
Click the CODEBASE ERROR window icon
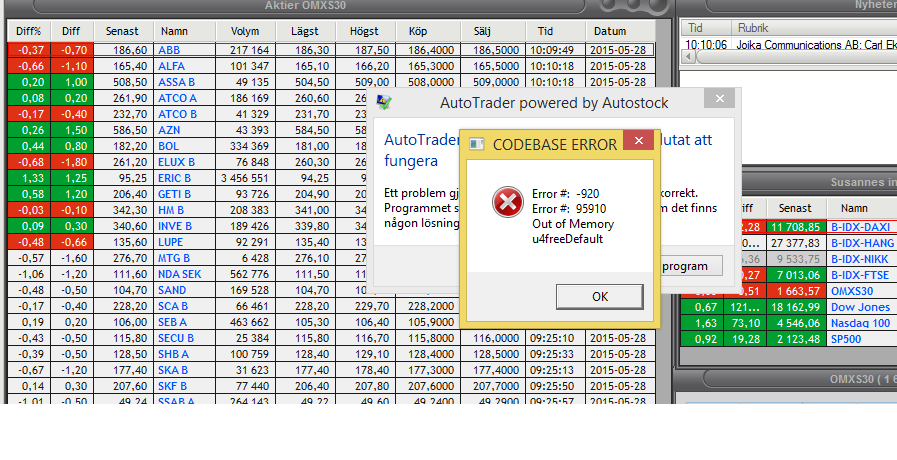[477, 145]
